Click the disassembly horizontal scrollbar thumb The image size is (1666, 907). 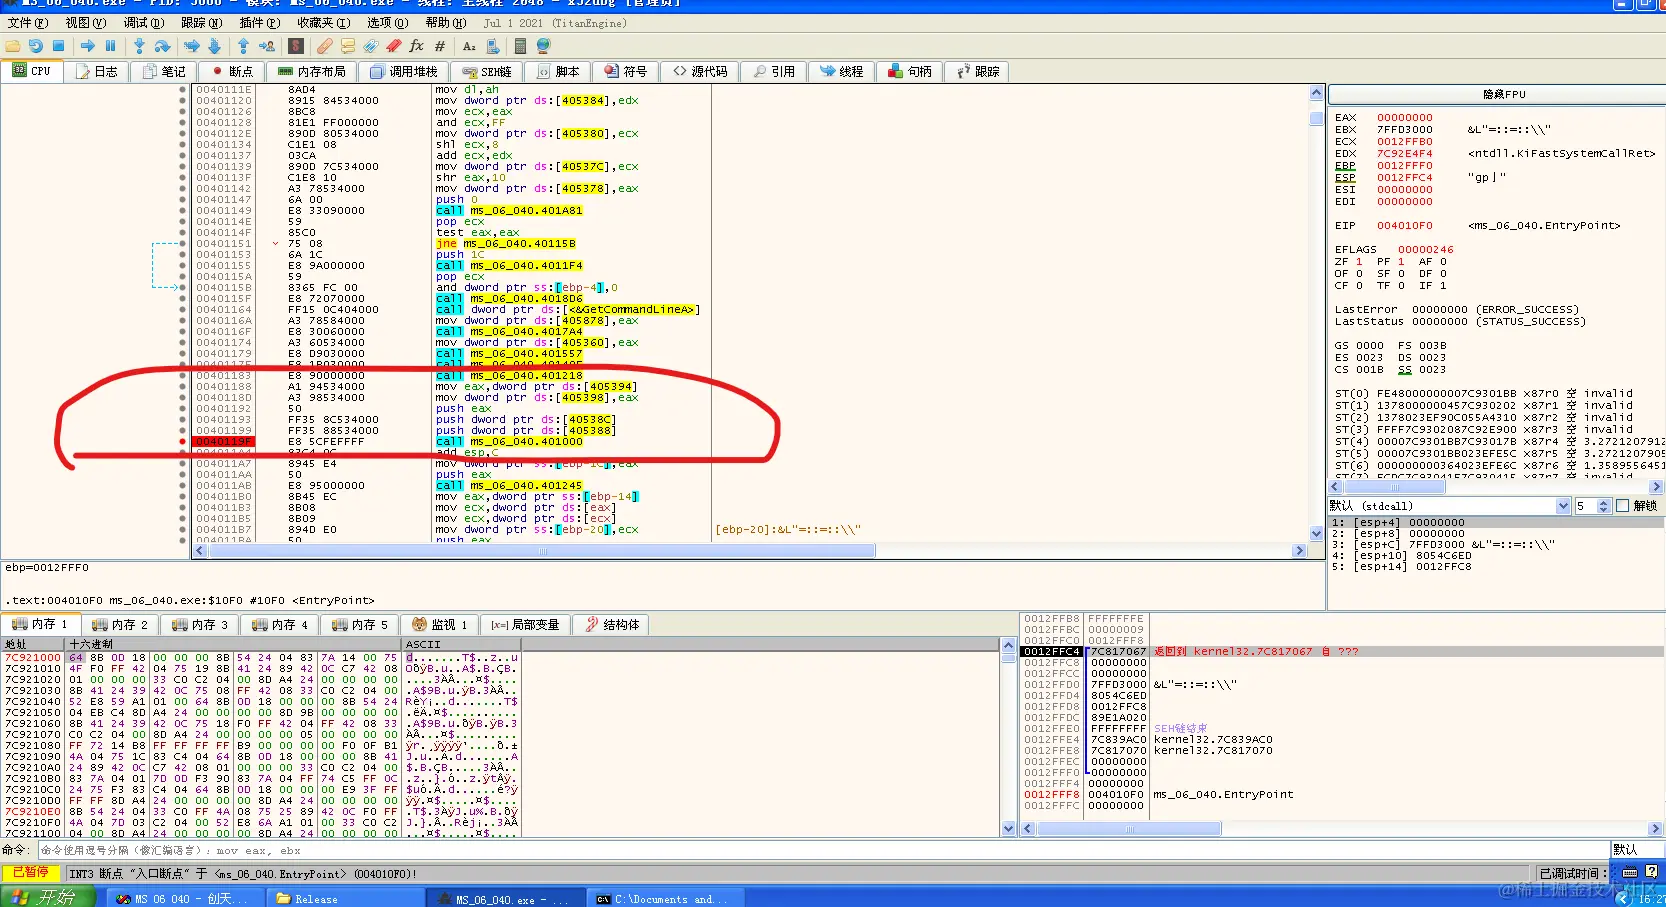click(x=541, y=551)
